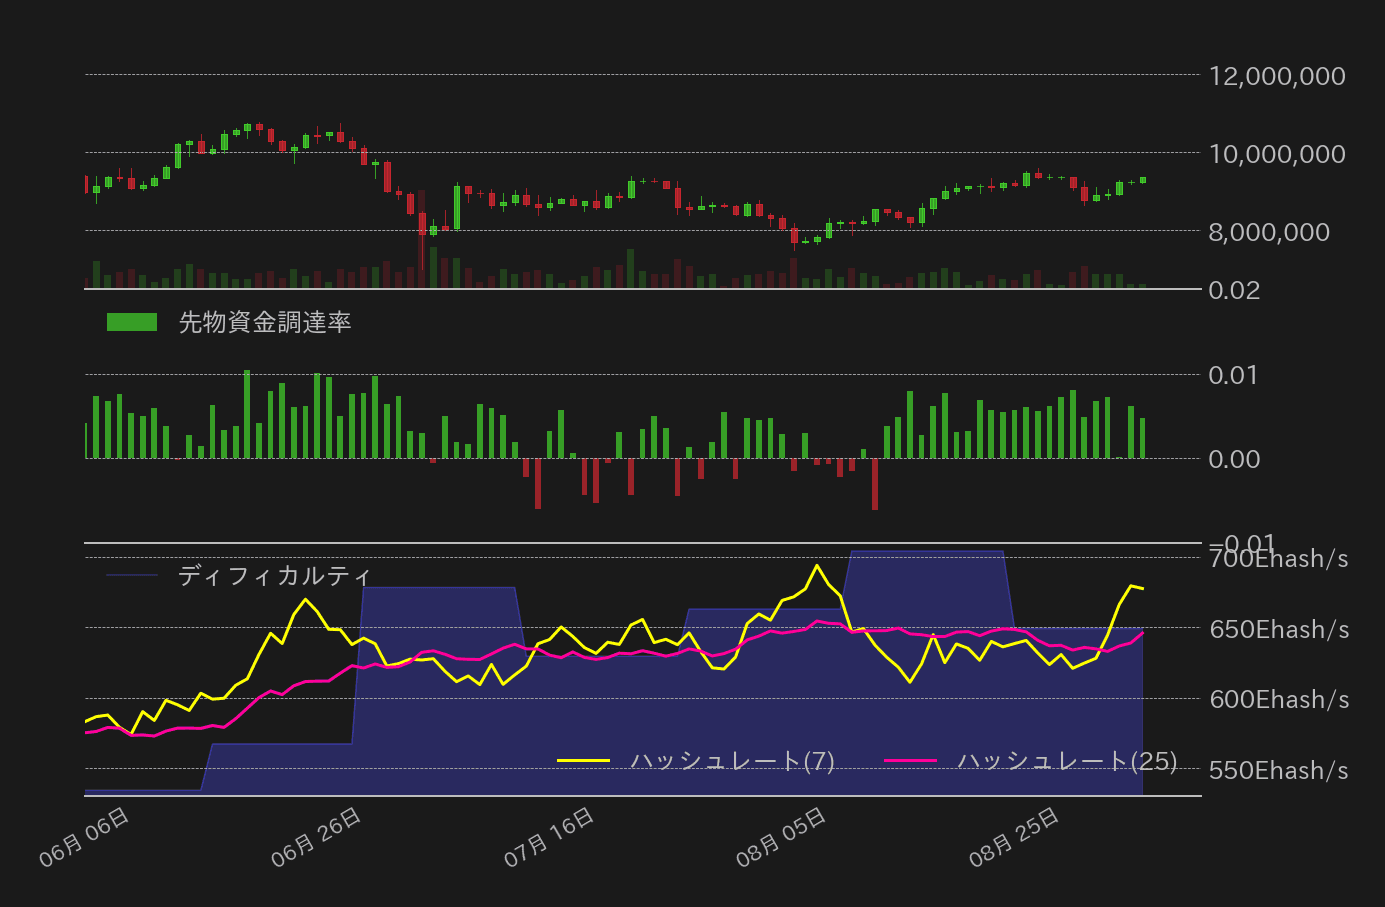Viewport: 1385px width, 907px height.
Task: Toggle the ハッシュレート(25) legend label
Action: coord(1067,761)
